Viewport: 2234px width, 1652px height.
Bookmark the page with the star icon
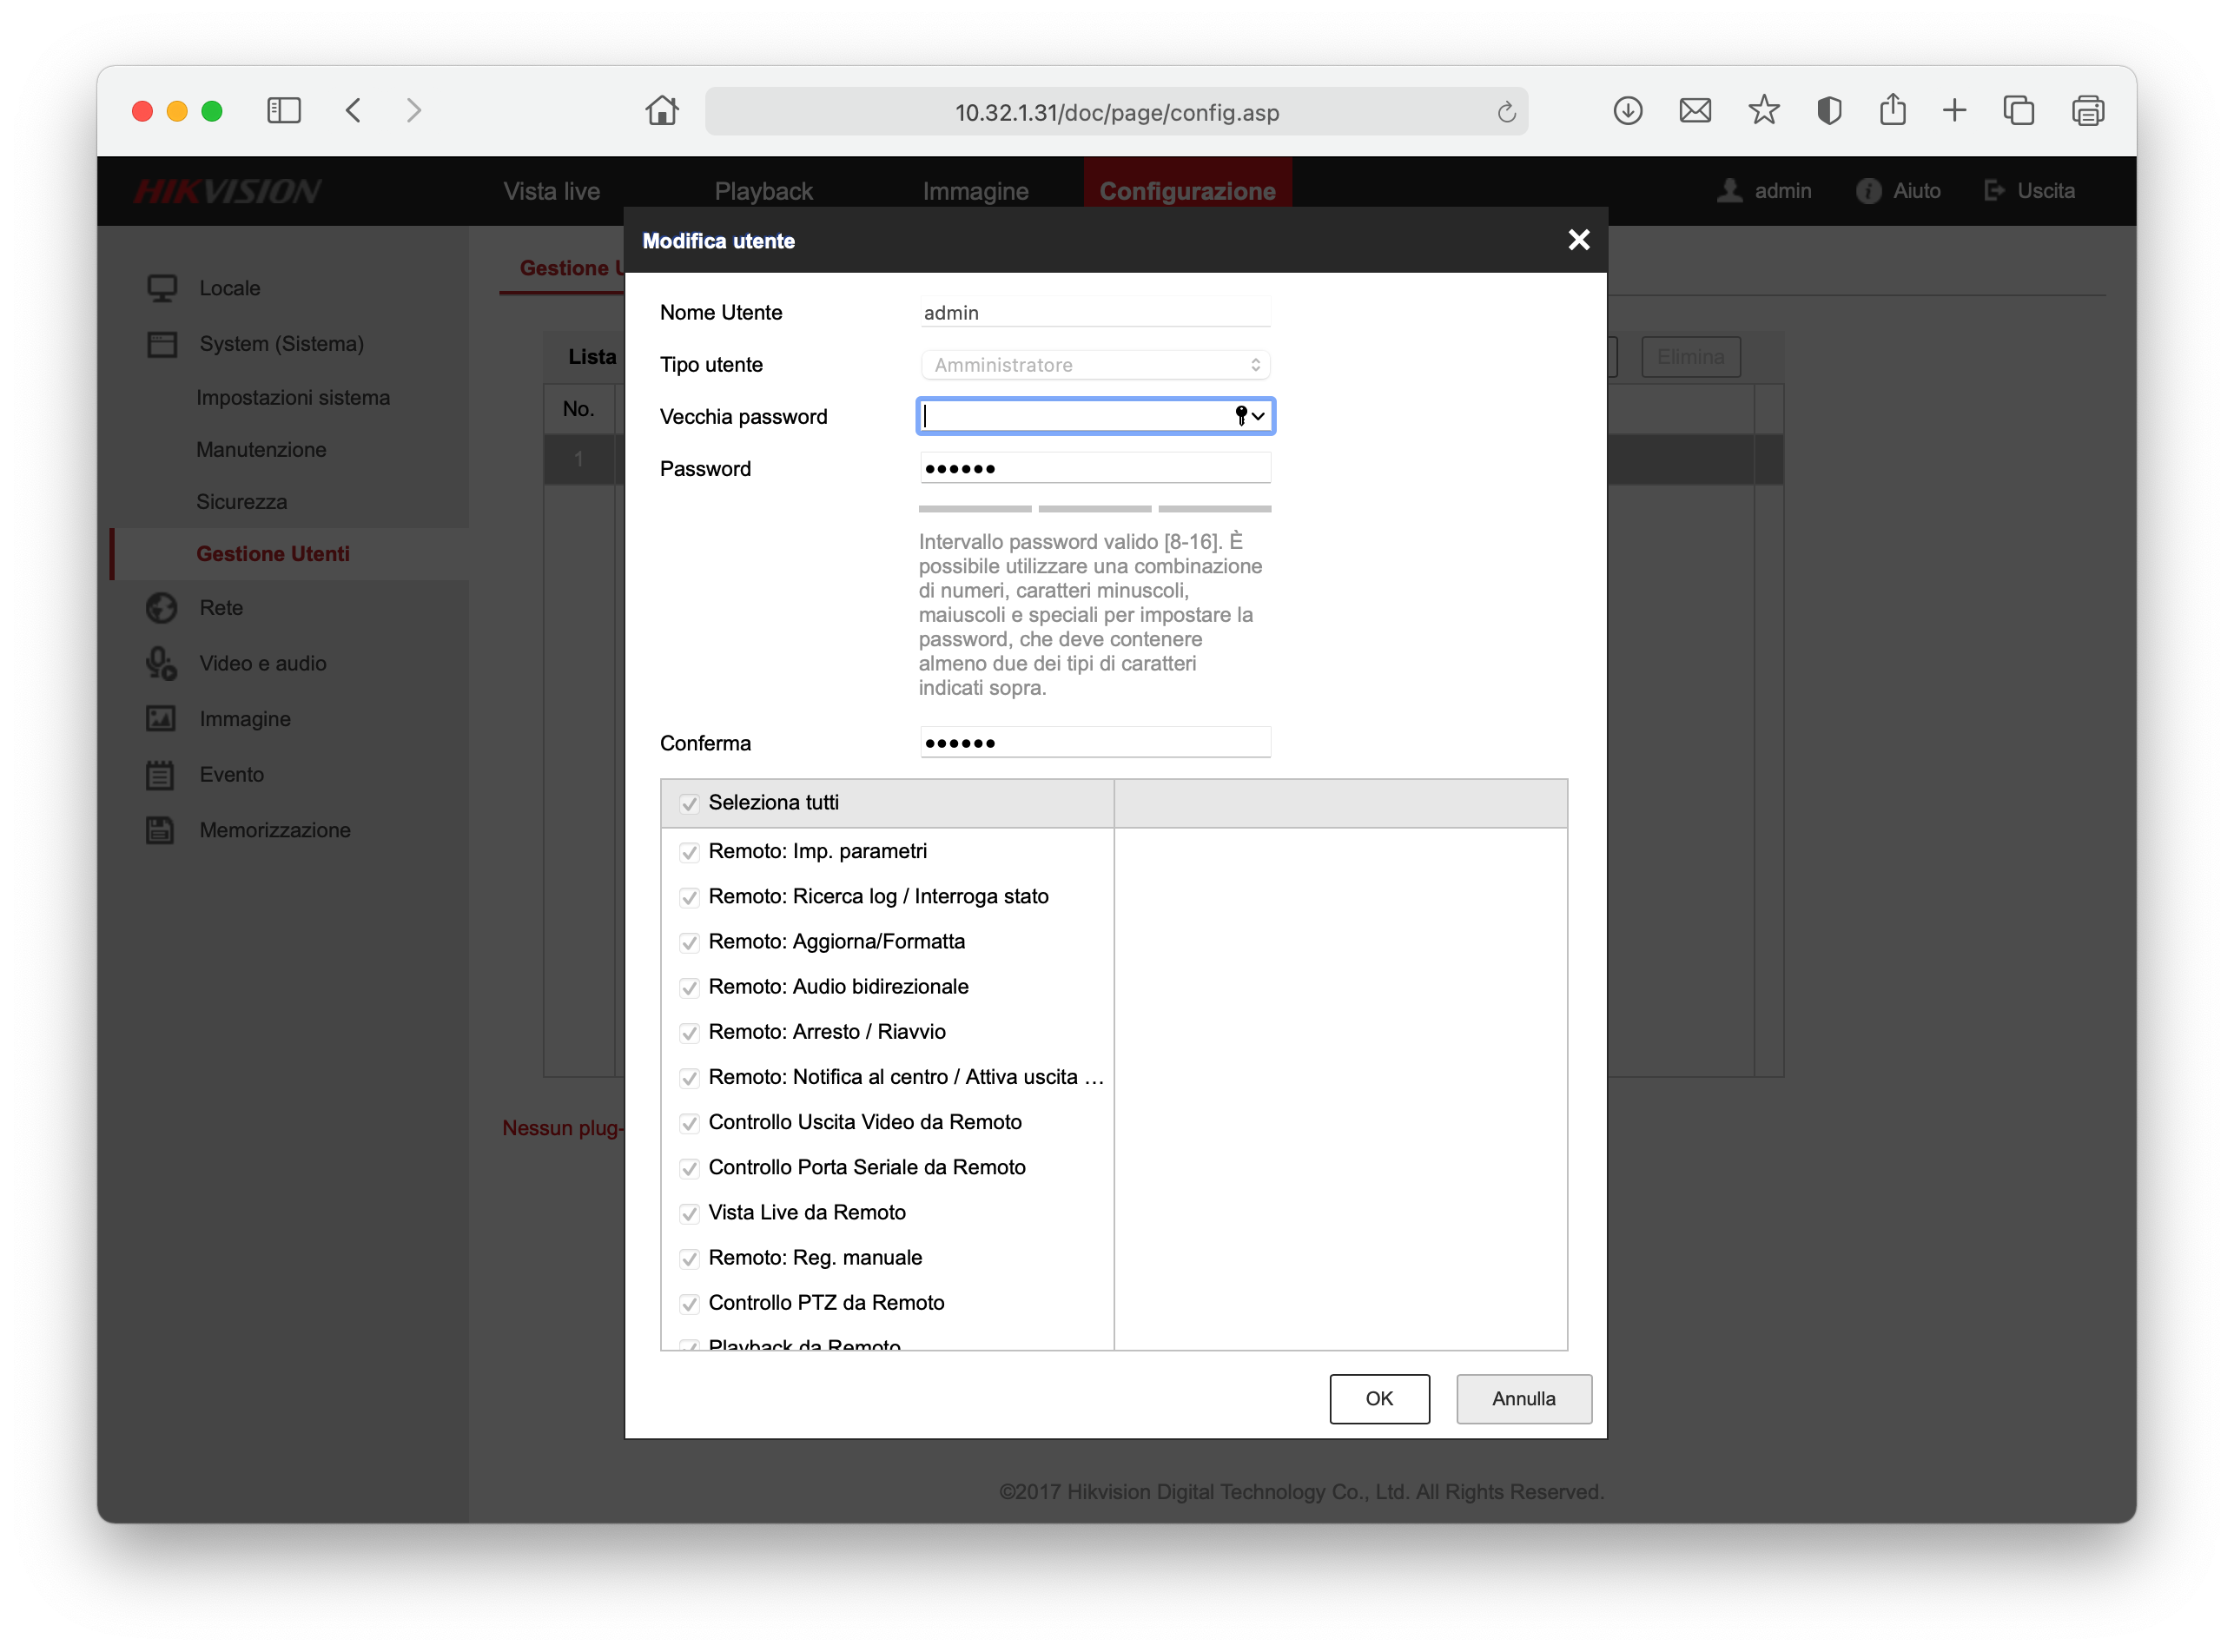point(1763,110)
